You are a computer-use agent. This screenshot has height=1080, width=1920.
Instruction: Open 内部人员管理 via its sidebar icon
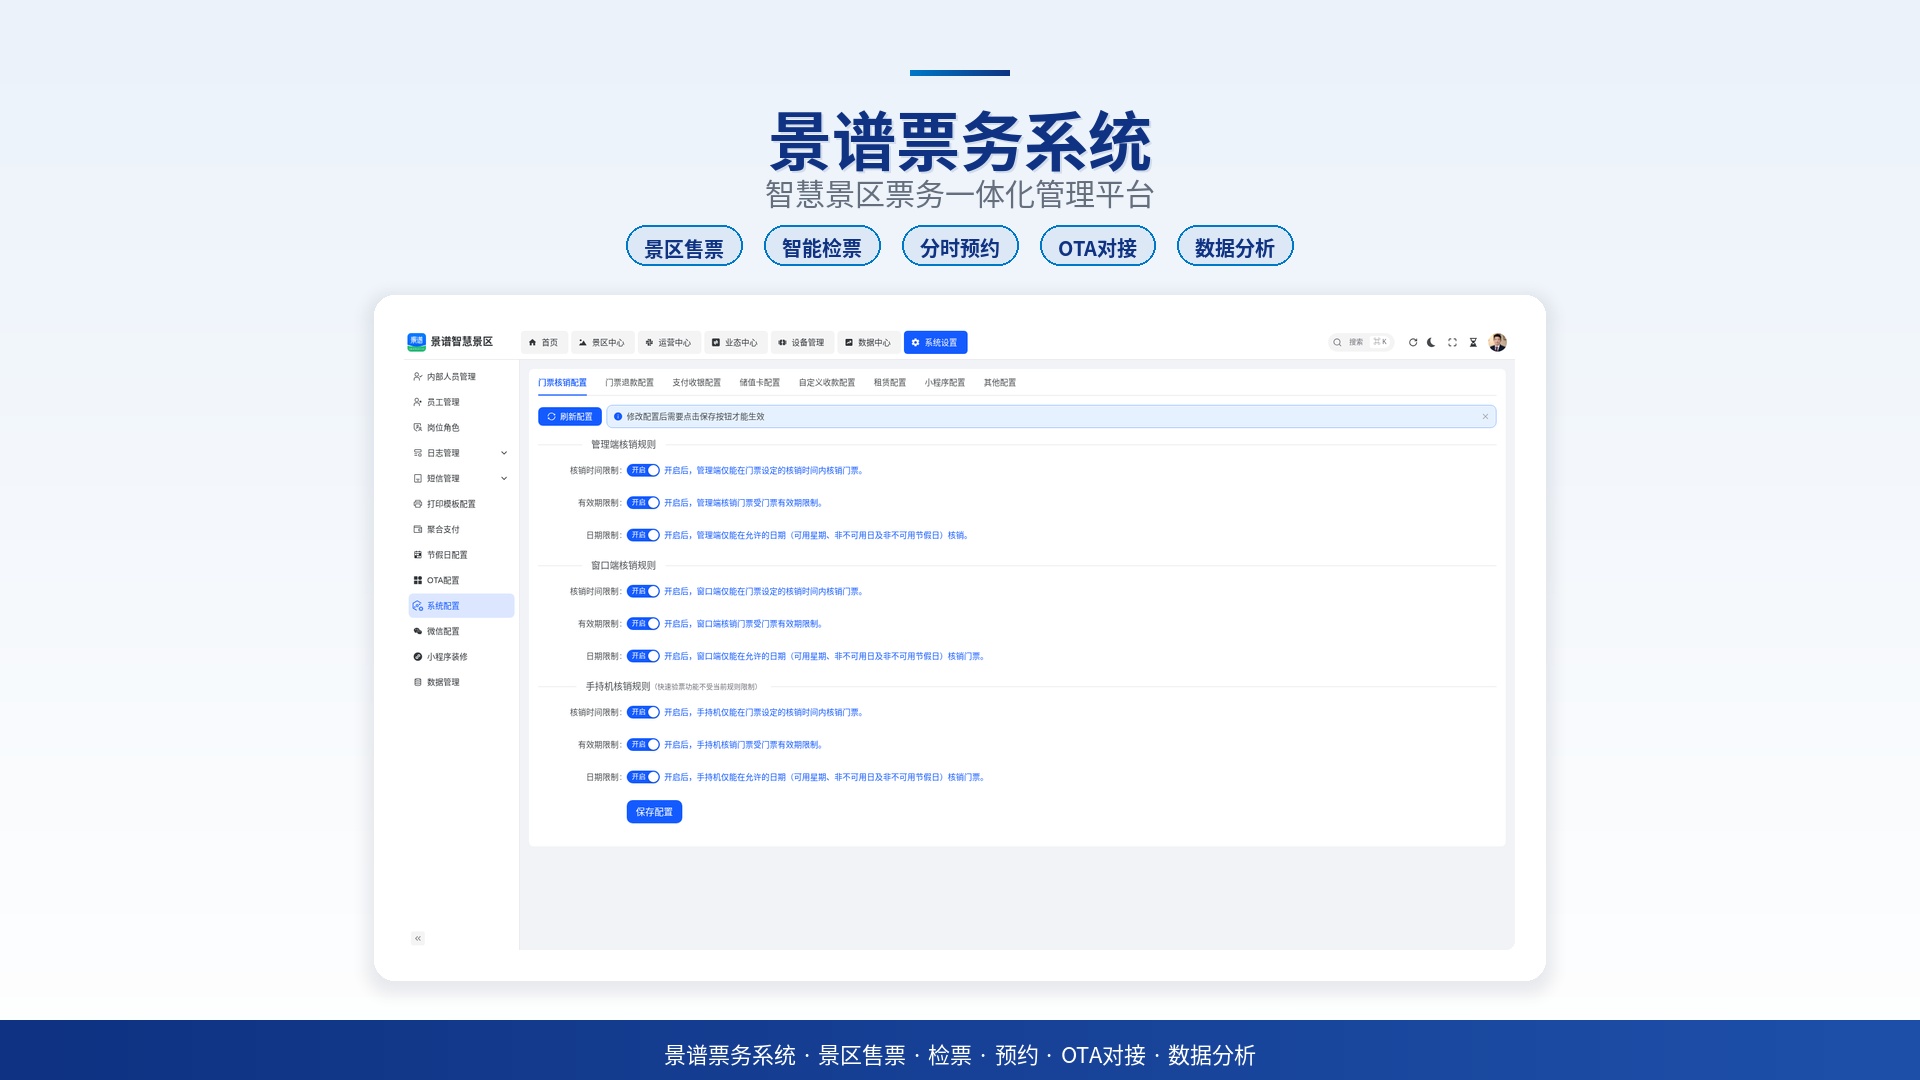tap(418, 377)
